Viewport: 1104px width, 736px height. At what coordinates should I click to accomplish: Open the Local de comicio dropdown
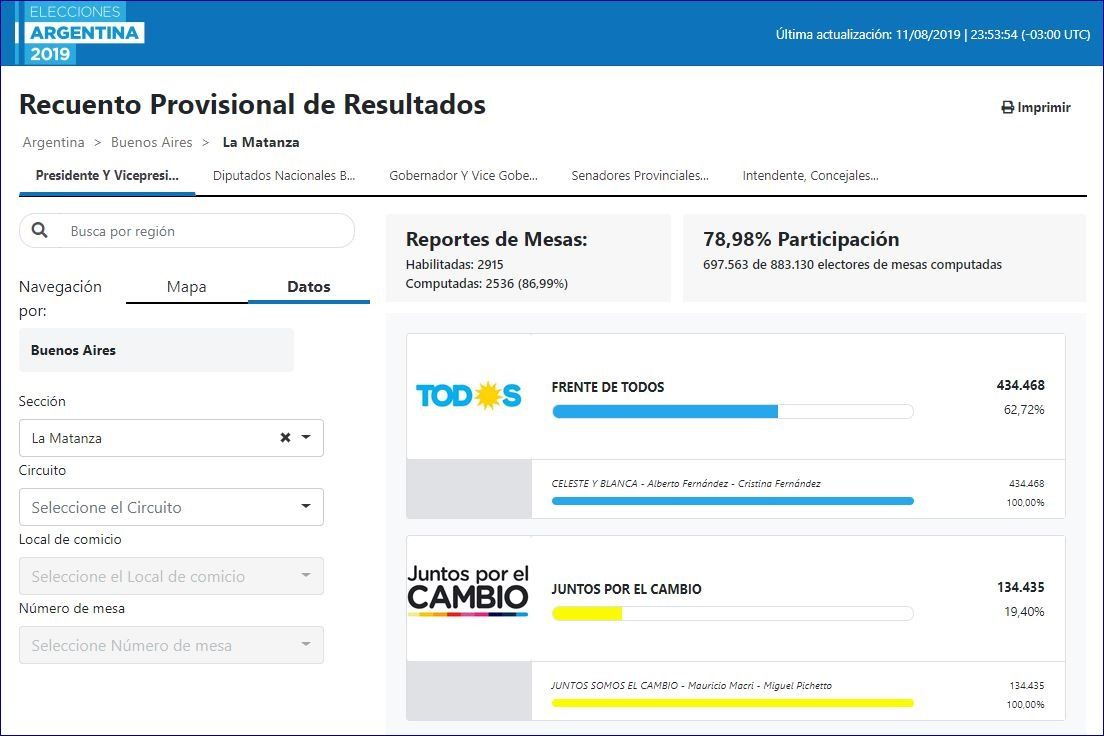coord(306,576)
